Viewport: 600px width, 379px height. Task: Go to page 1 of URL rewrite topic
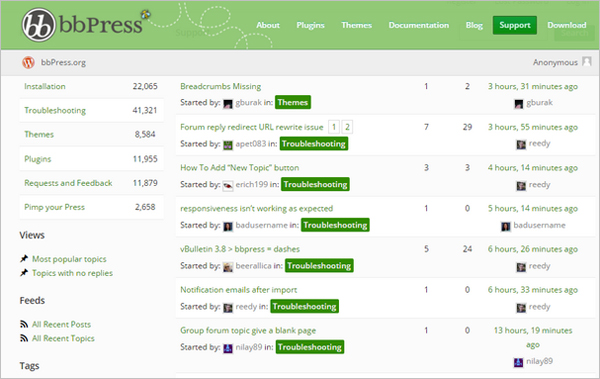coord(334,127)
